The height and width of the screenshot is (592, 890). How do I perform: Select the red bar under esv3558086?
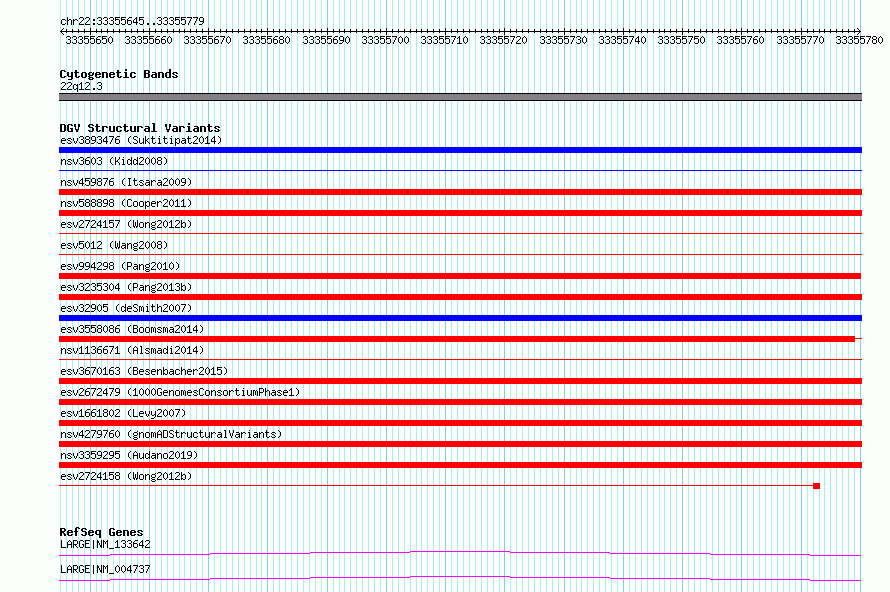click(x=457, y=339)
